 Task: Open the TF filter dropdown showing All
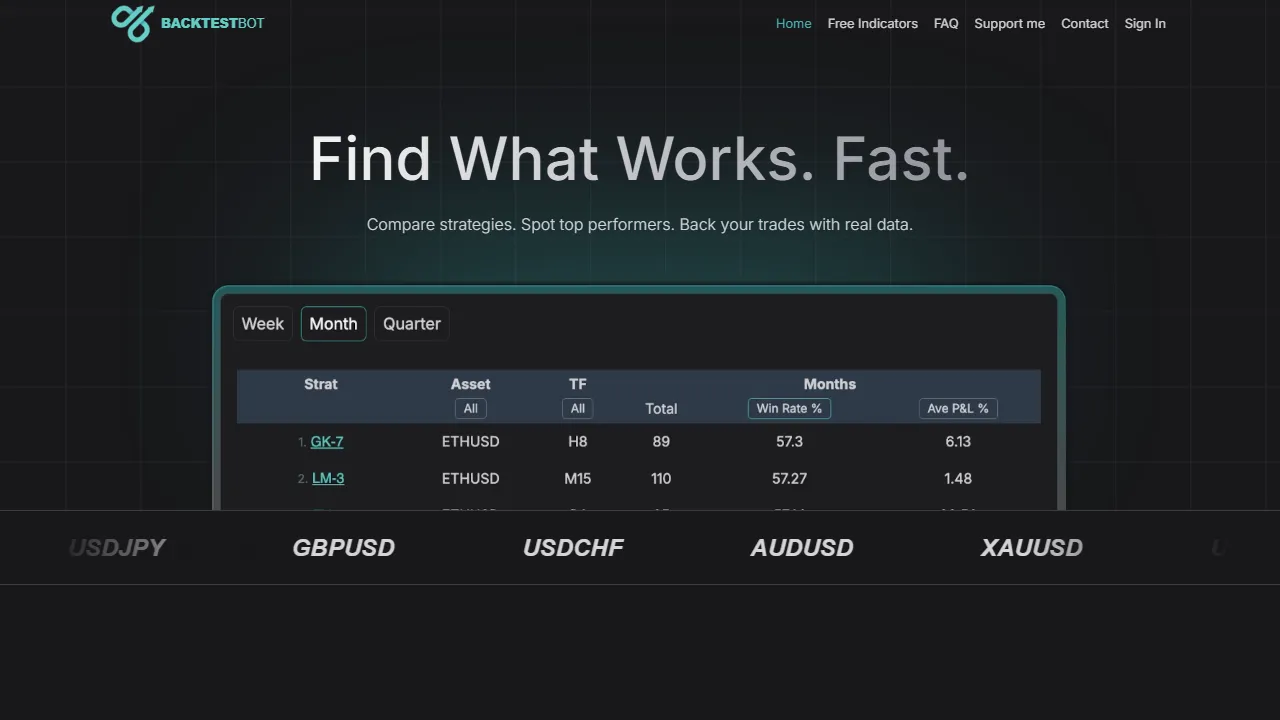coord(577,408)
